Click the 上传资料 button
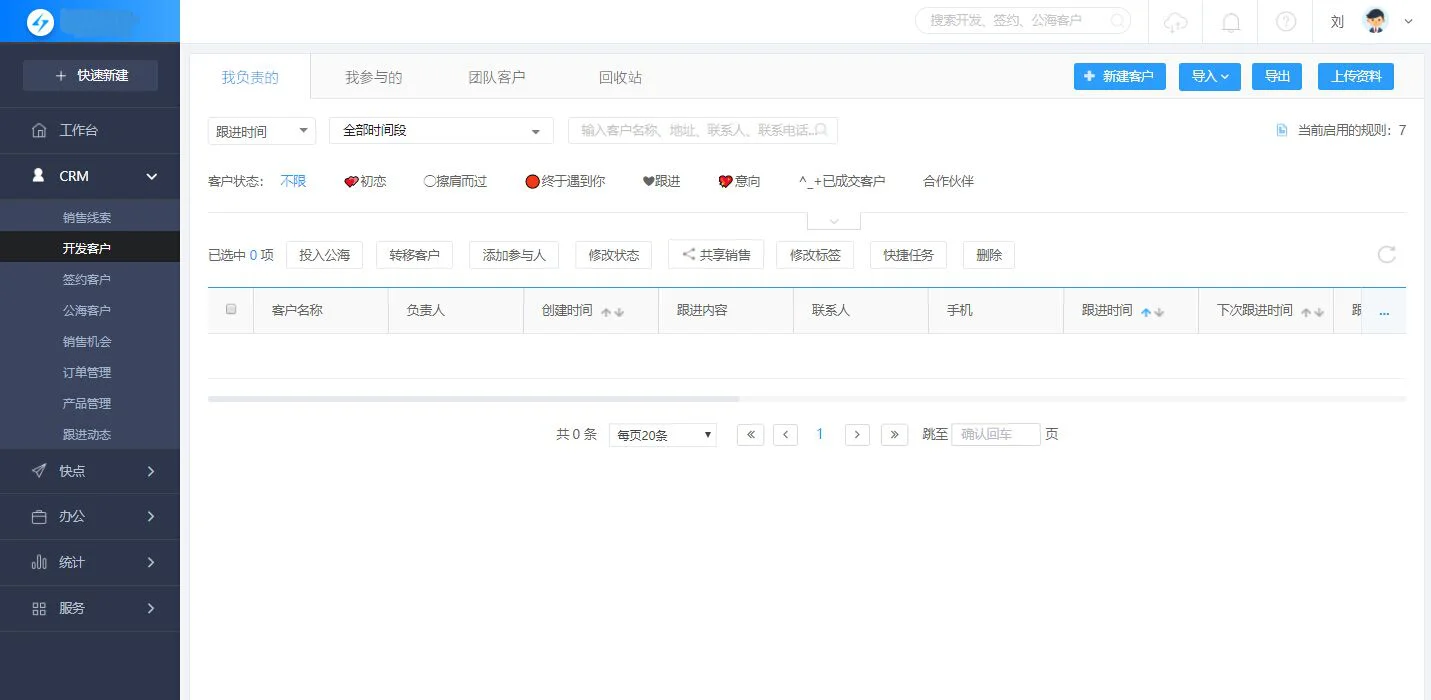The width and height of the screenshot is (1431, 700). [x=1355, y=75]
